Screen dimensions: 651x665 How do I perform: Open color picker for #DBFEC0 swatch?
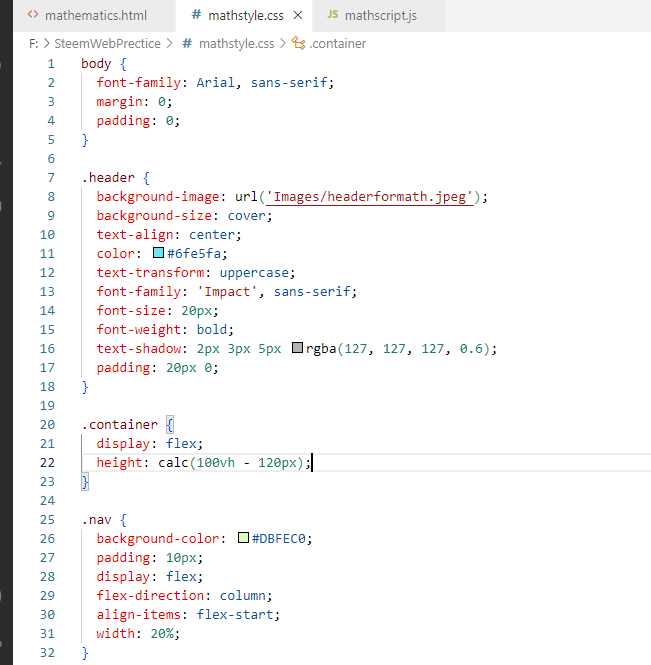coord(243,538)
